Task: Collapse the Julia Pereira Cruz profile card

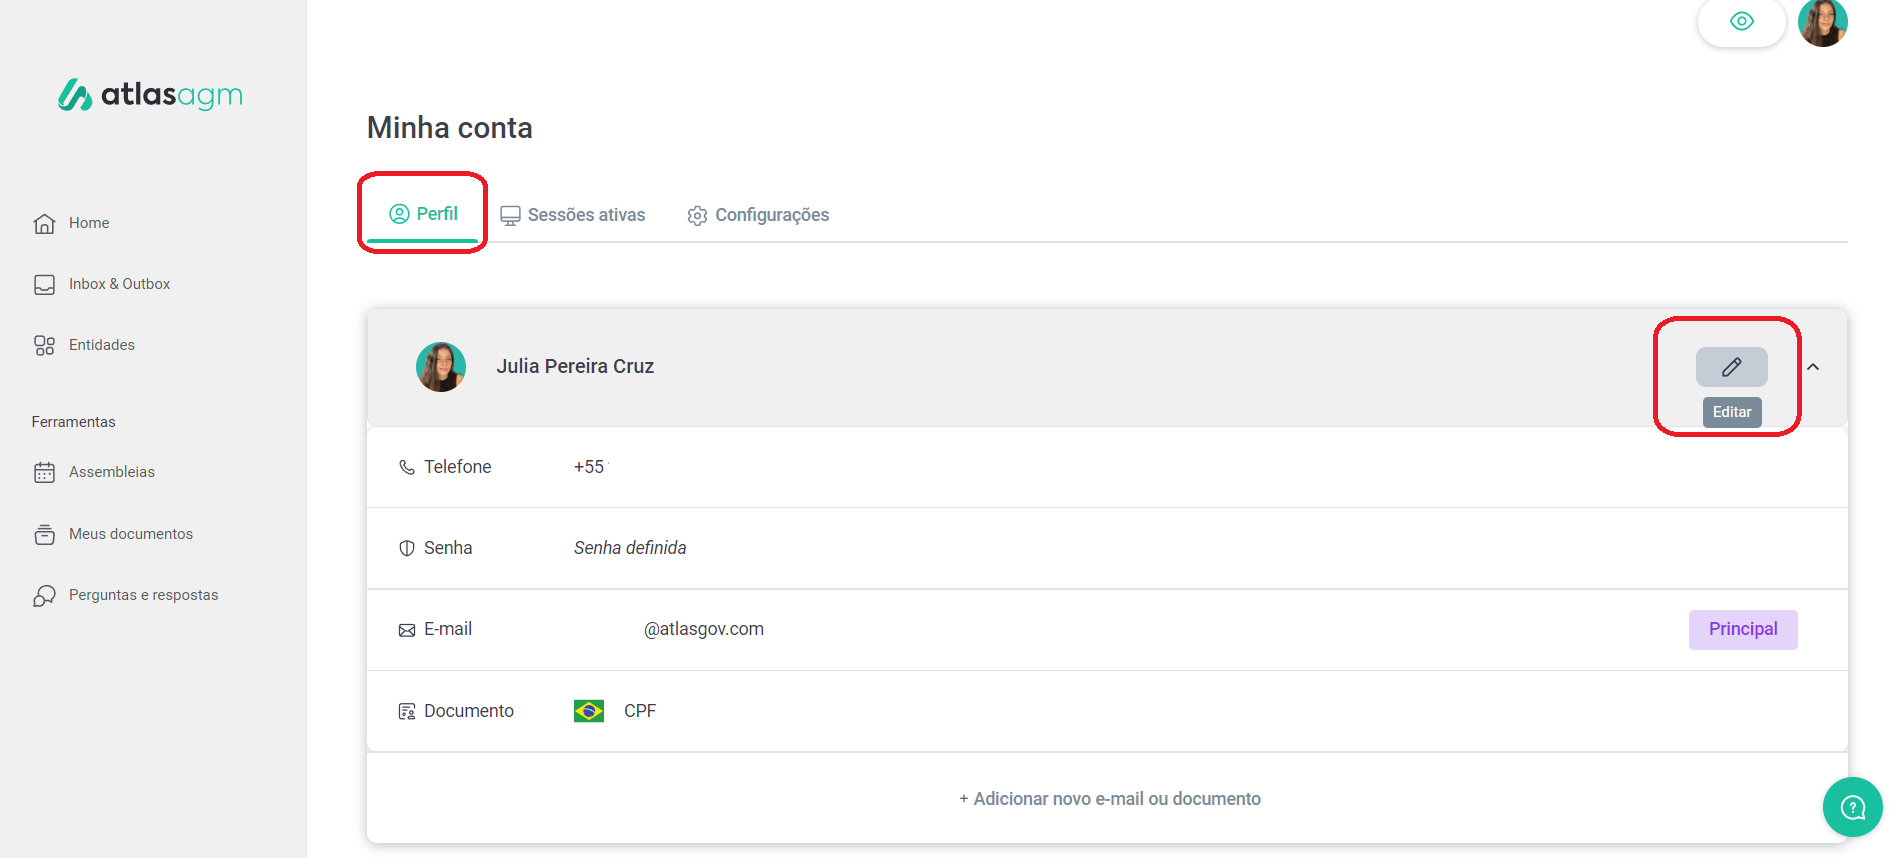Action: pos(1813,367)
